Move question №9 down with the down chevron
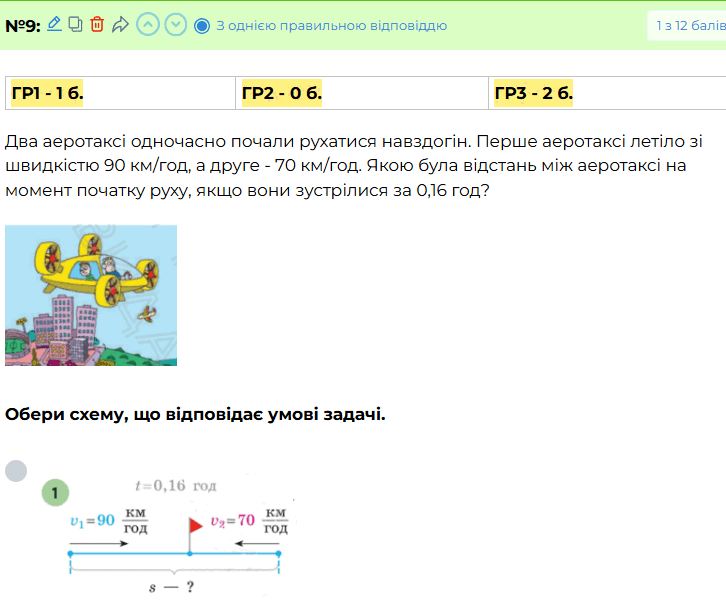 coord(175,25)
